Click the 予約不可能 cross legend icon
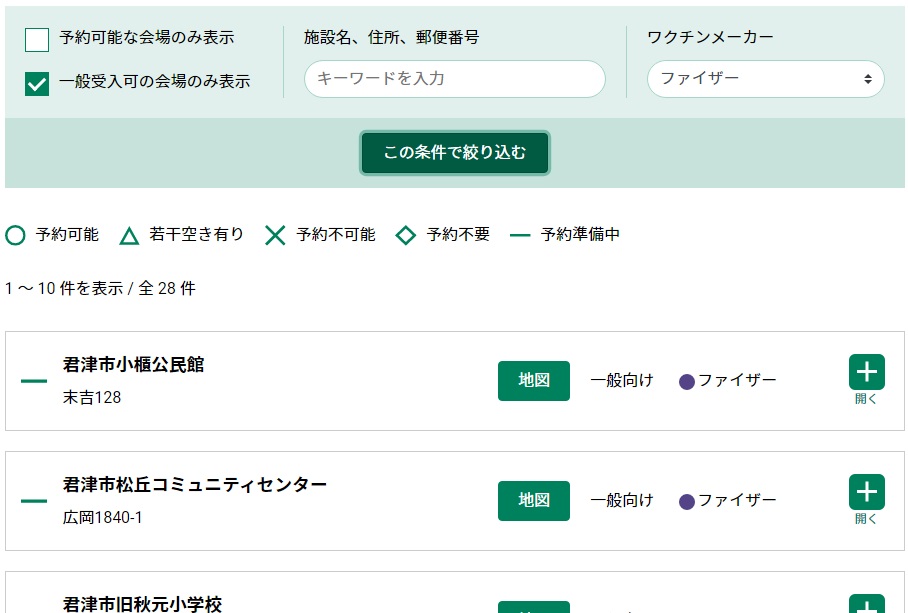The height and width of the screenshot is (613, 908). click(x=275, y=235)
